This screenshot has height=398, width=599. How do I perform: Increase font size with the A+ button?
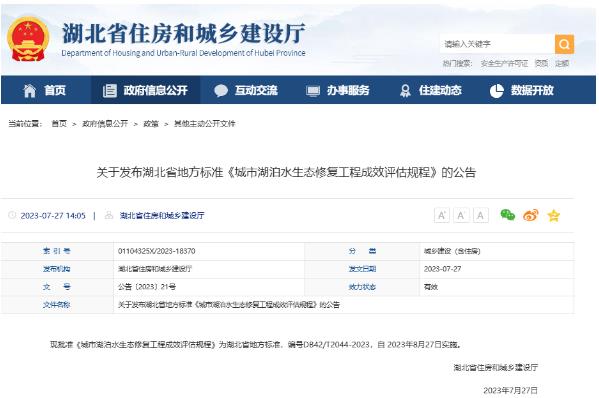pyautogui.click(x=442, y=215)
